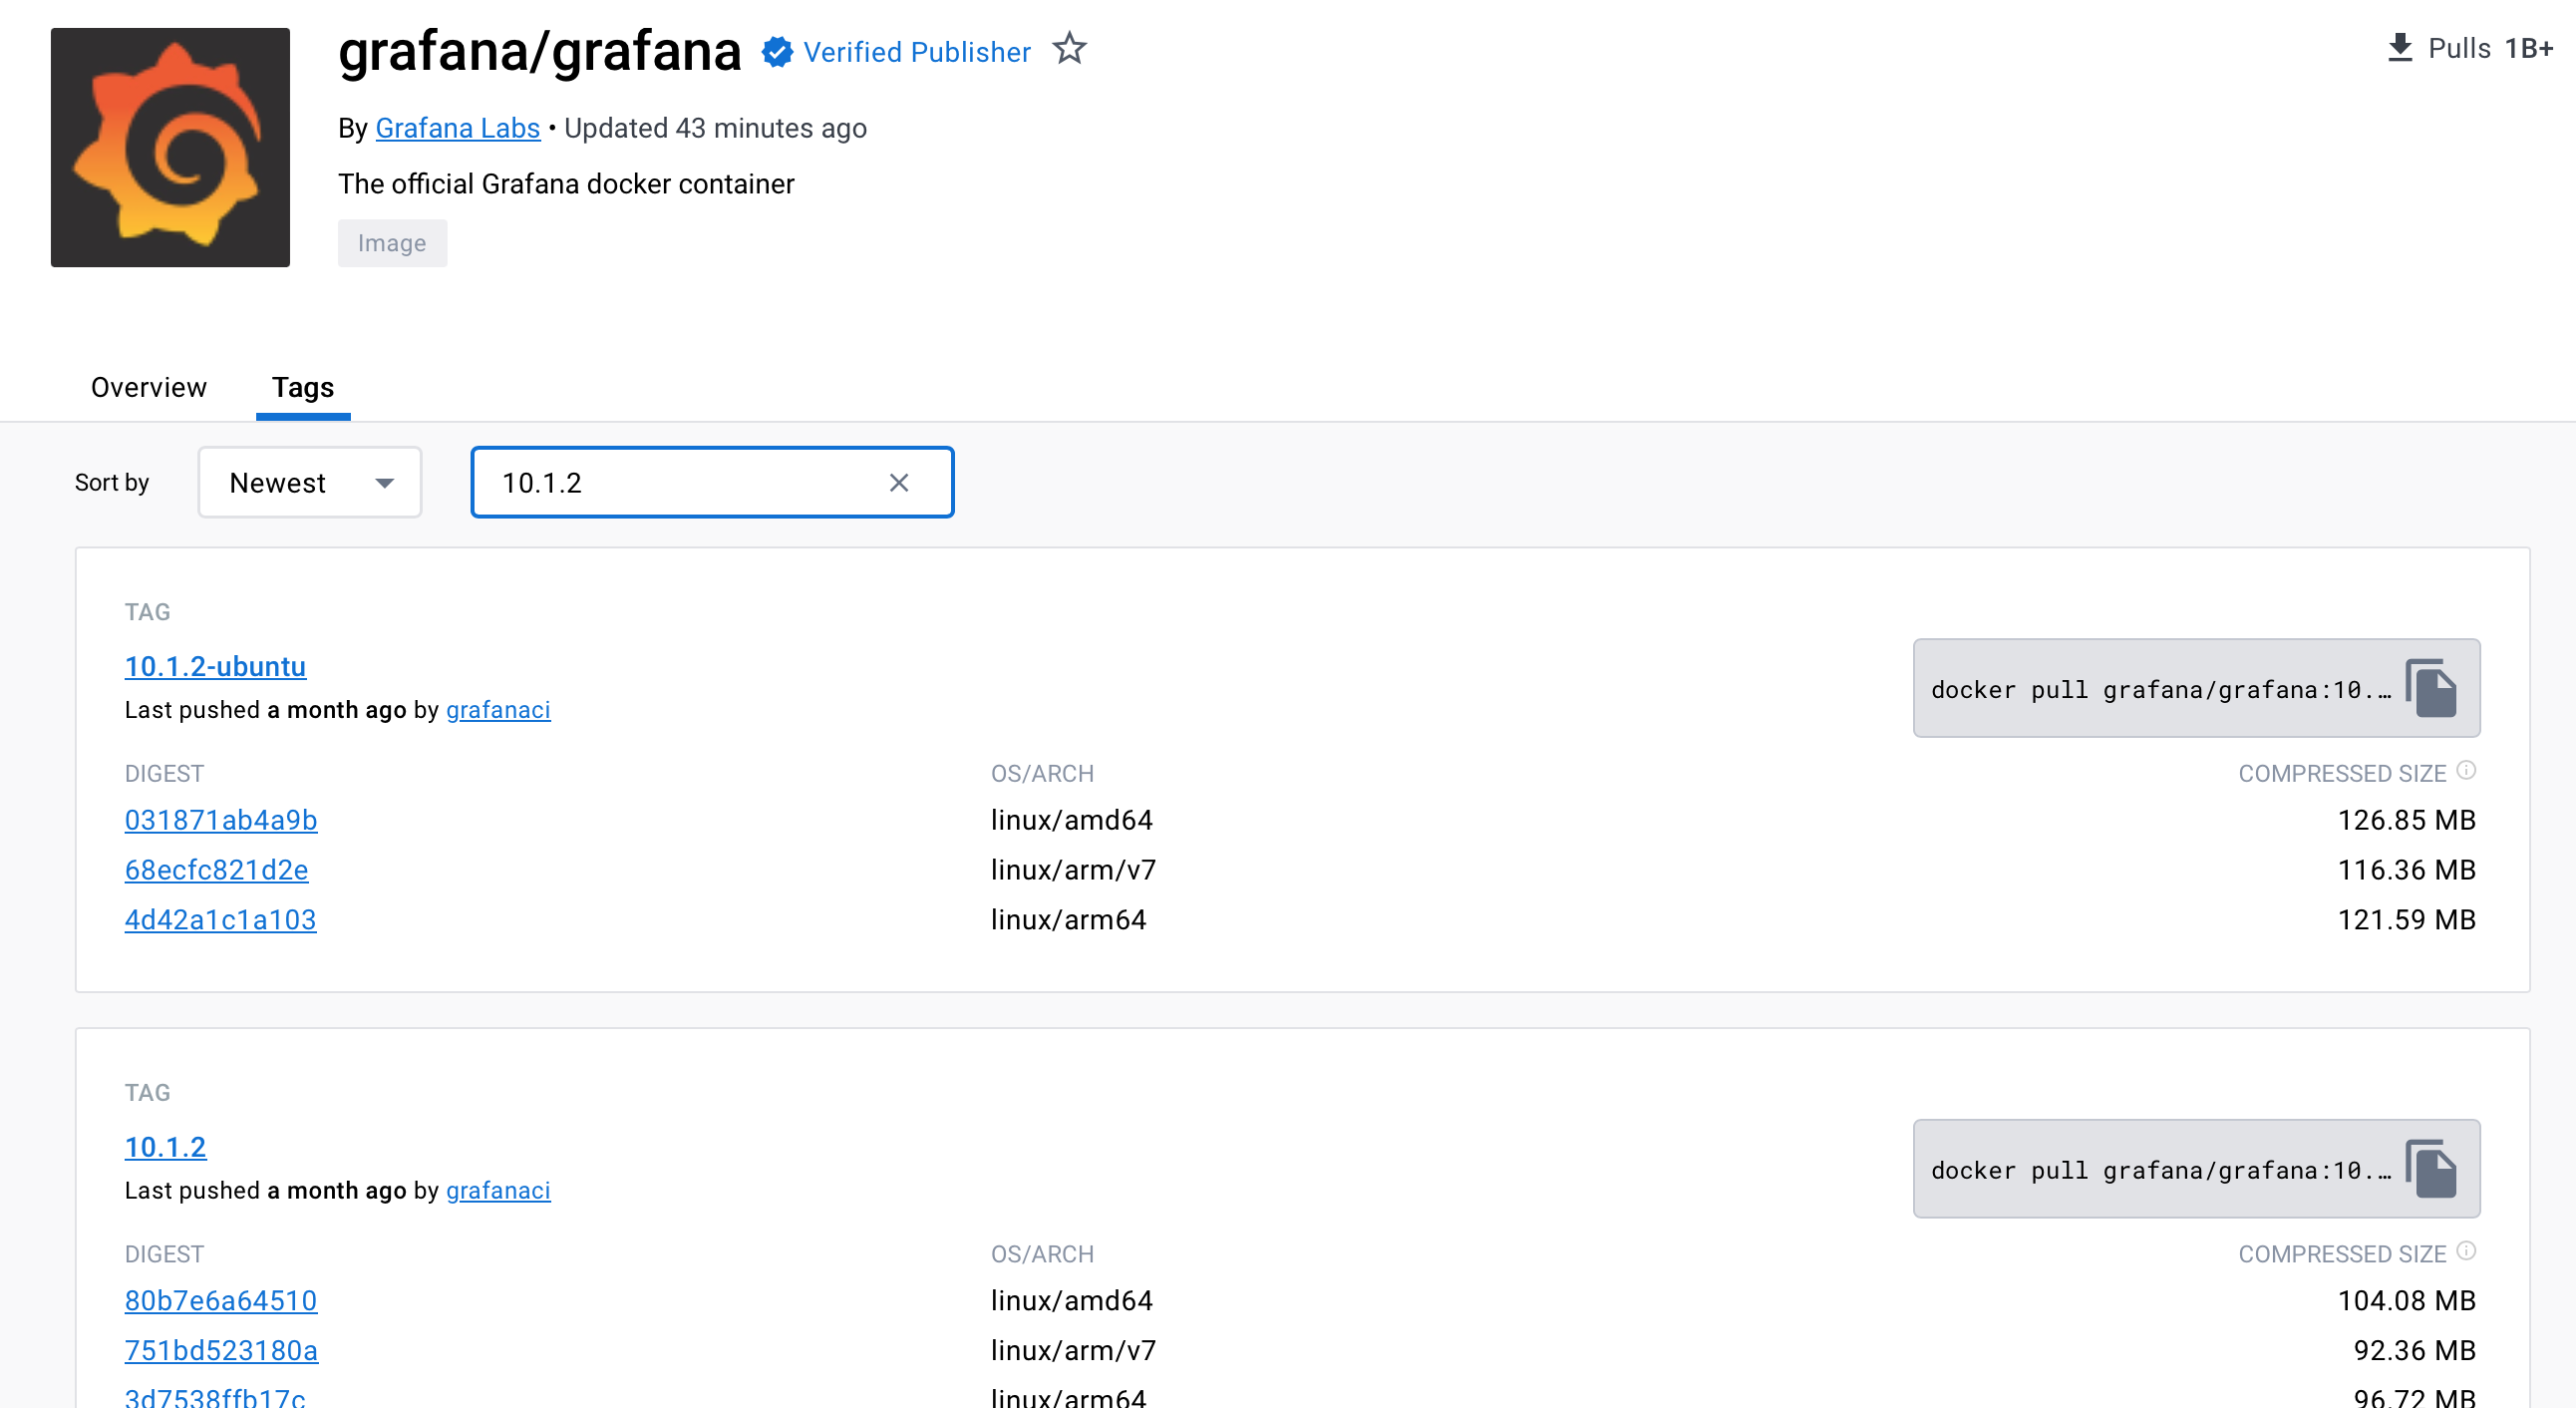Screen dimensions: 2576x1408
Task: Open digest 80b7e6a64510 details
Action: [220, 1300]
